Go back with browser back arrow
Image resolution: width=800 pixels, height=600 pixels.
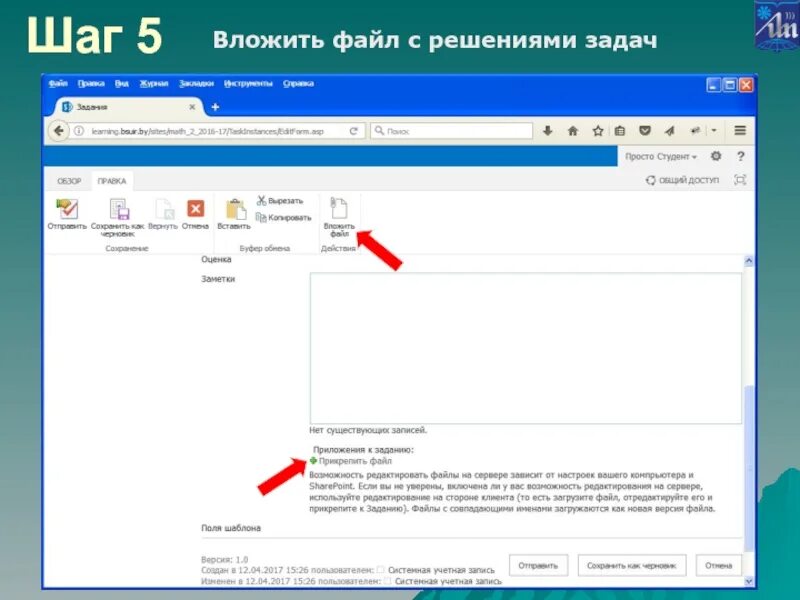[x=59, y=131]
